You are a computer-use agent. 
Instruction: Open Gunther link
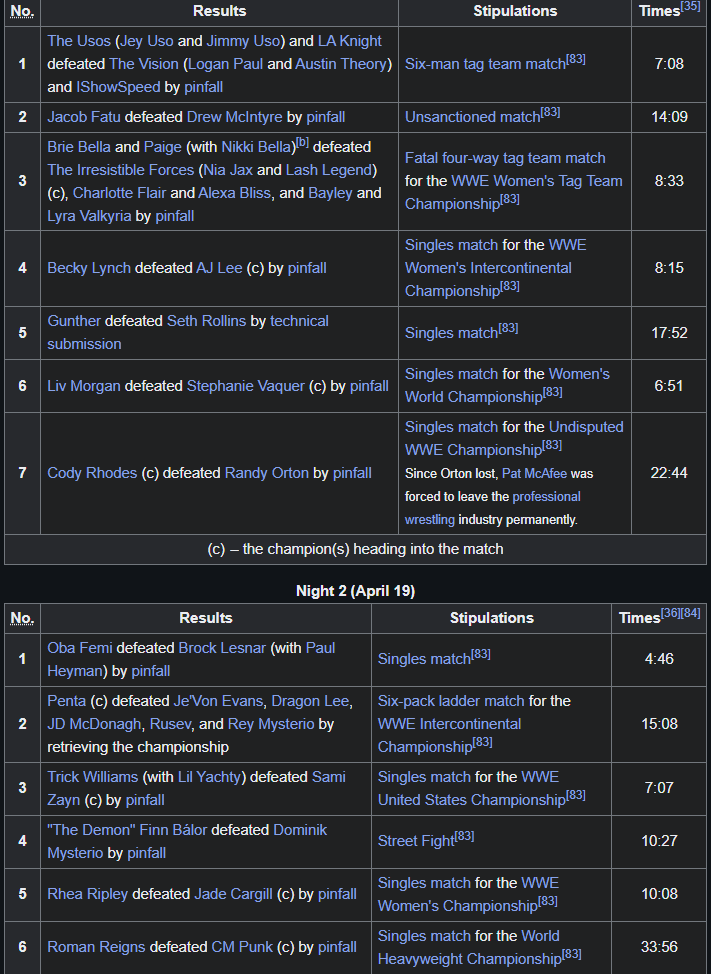tap(74, 321)
